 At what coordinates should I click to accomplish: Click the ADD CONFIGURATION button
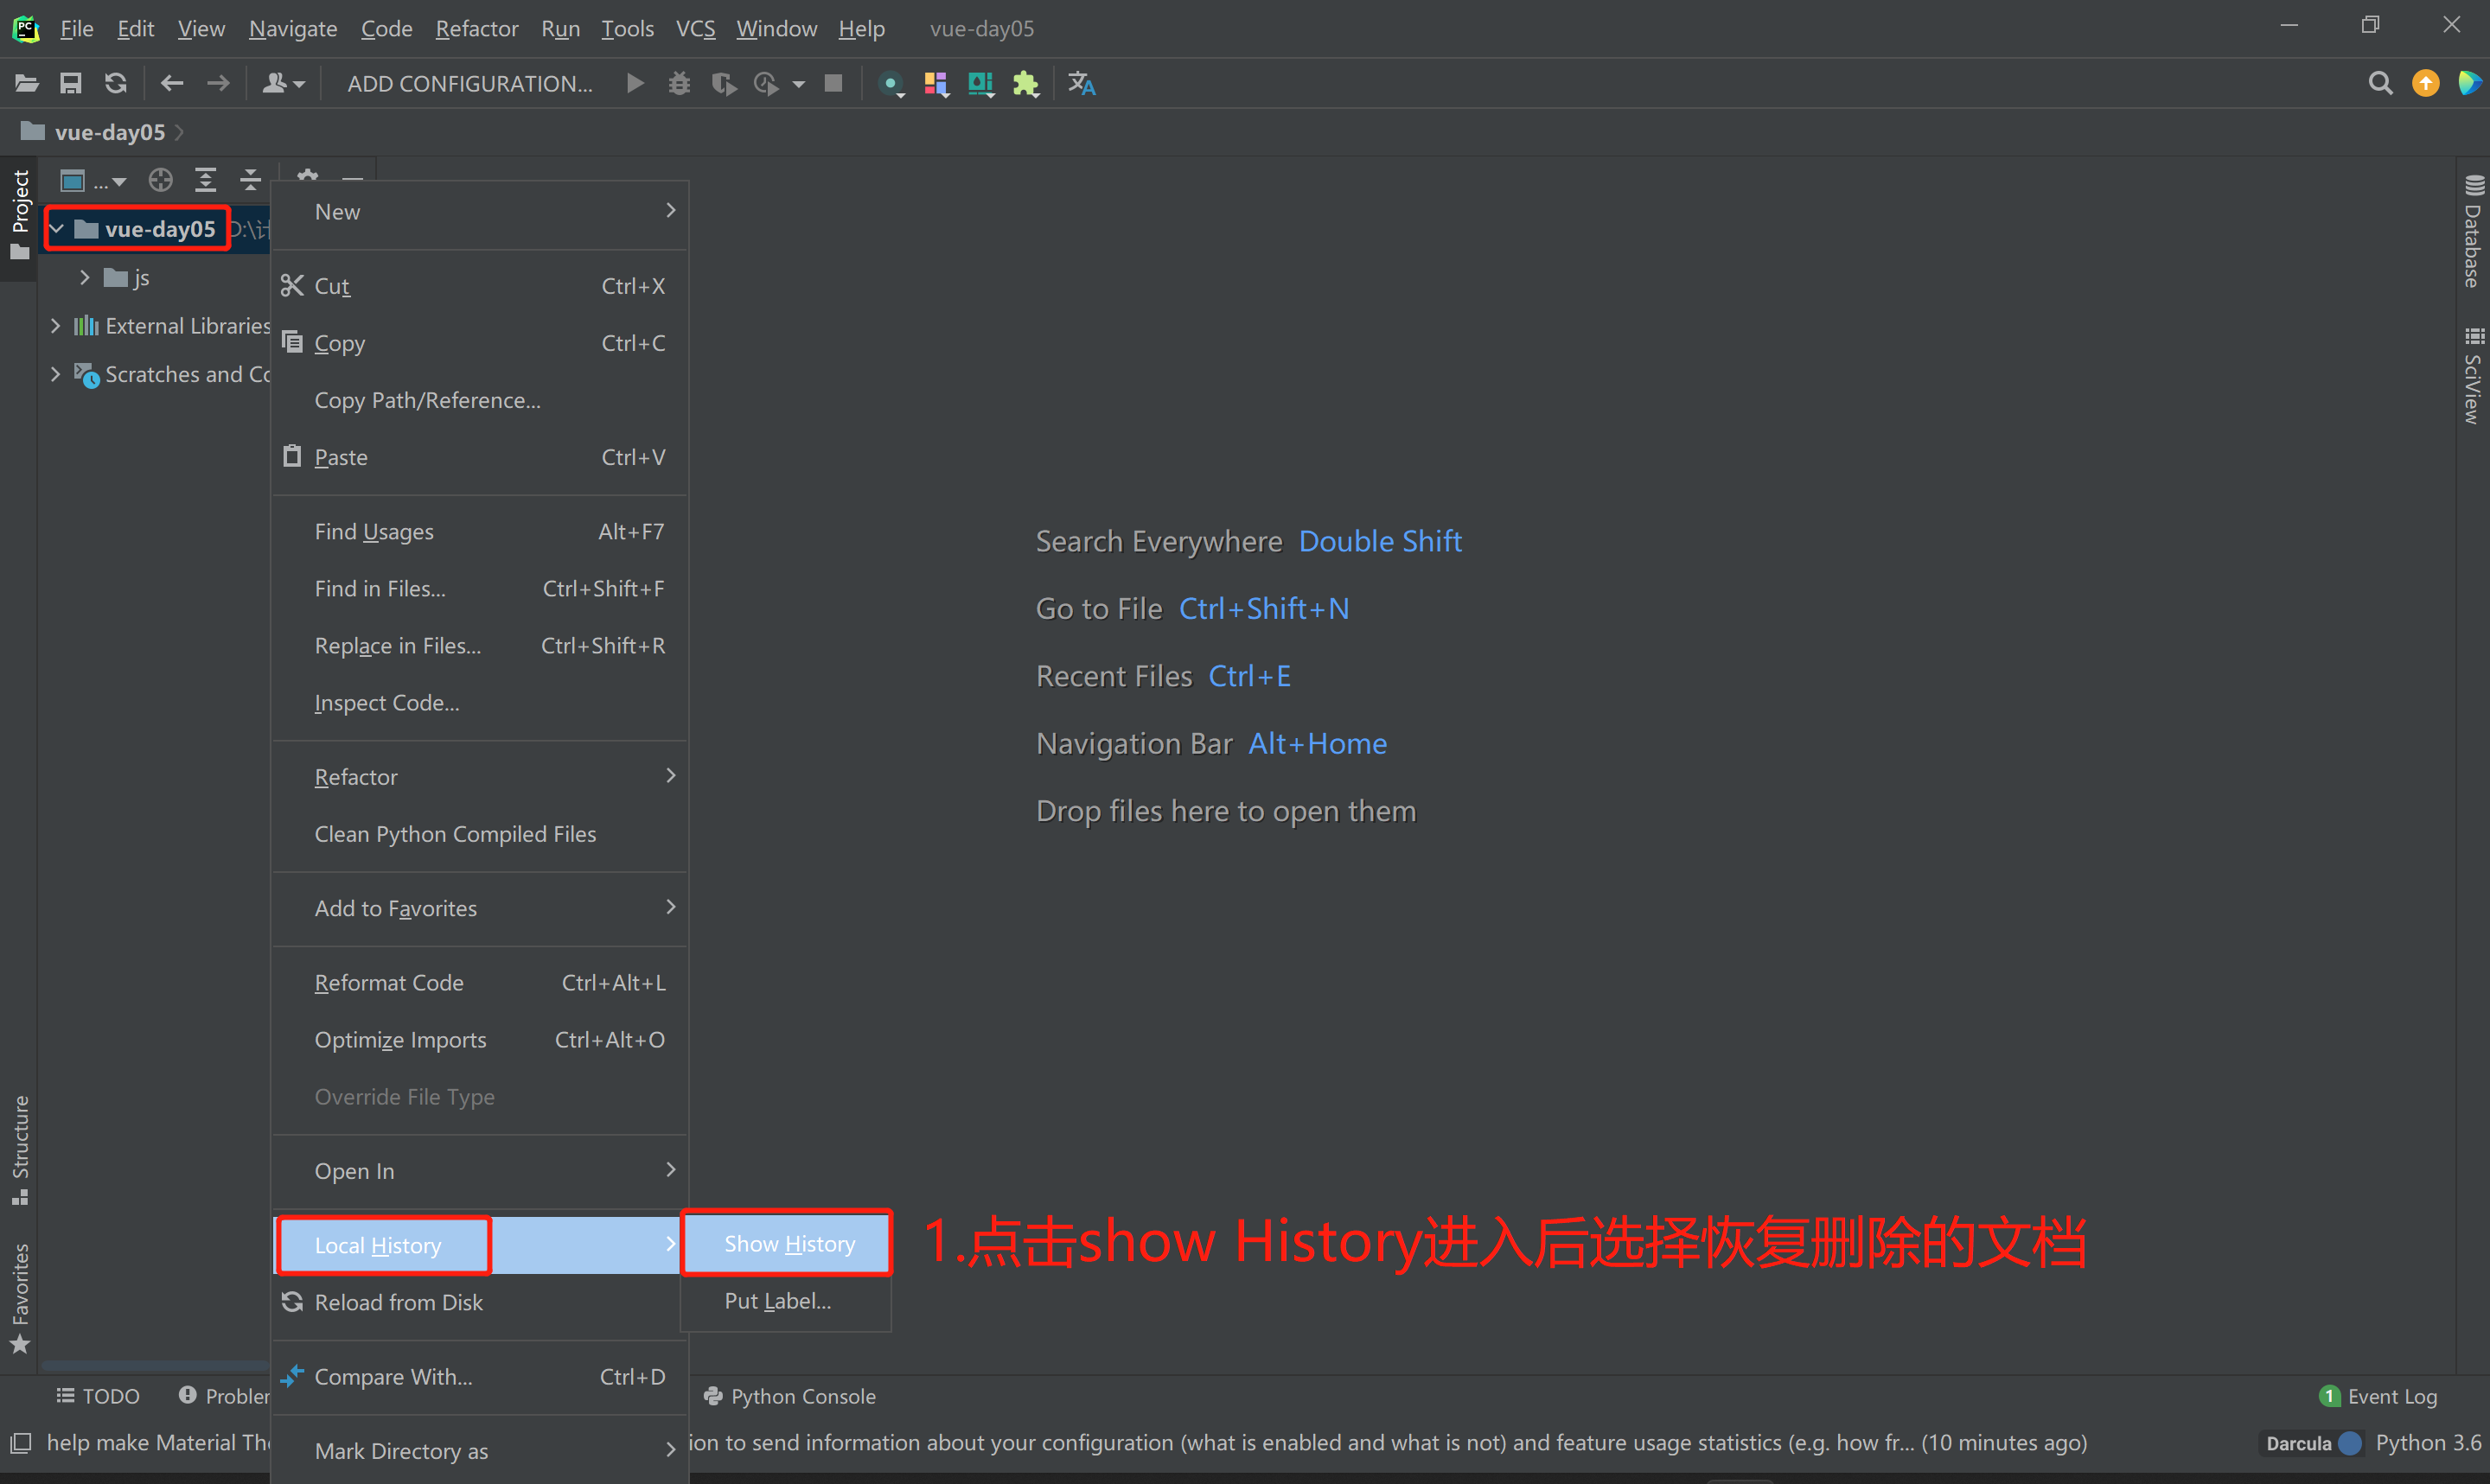[x=469, y=84]
